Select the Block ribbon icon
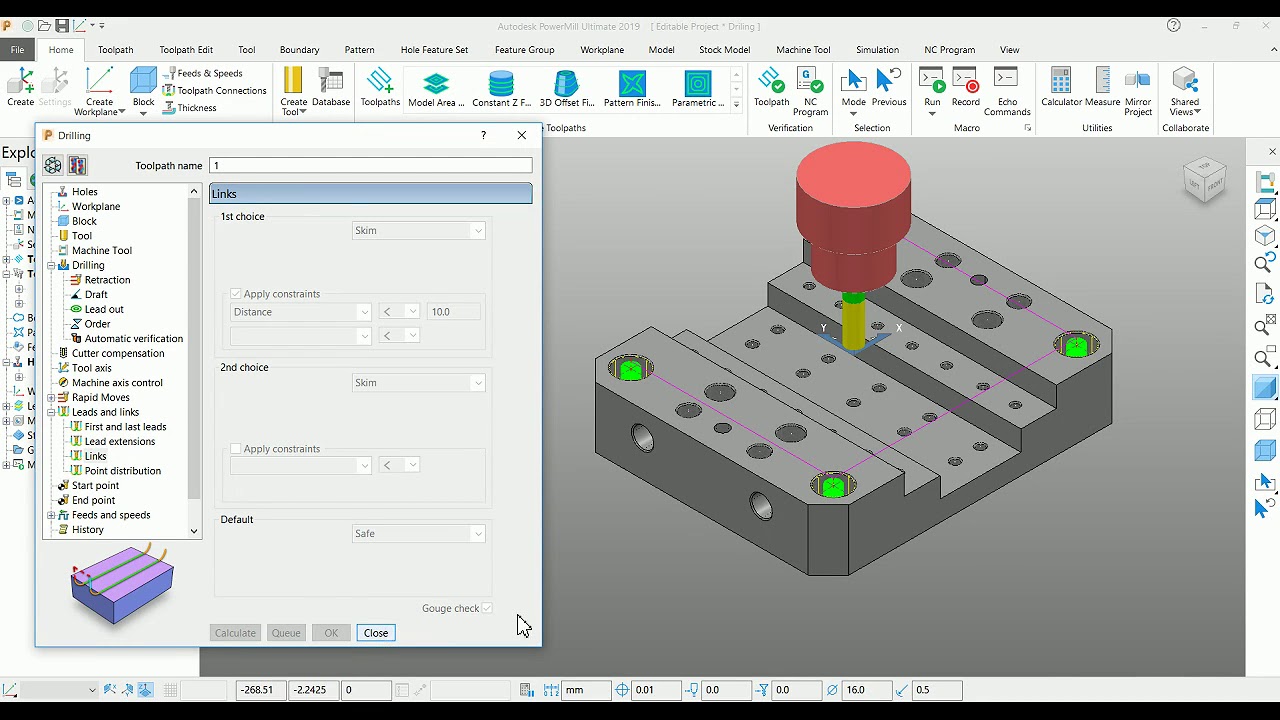 144,91
